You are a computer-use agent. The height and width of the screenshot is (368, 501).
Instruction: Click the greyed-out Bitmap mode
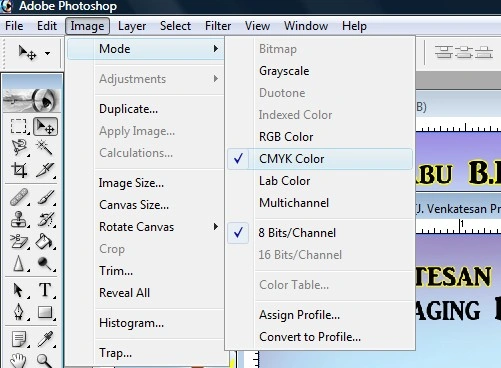320,49
